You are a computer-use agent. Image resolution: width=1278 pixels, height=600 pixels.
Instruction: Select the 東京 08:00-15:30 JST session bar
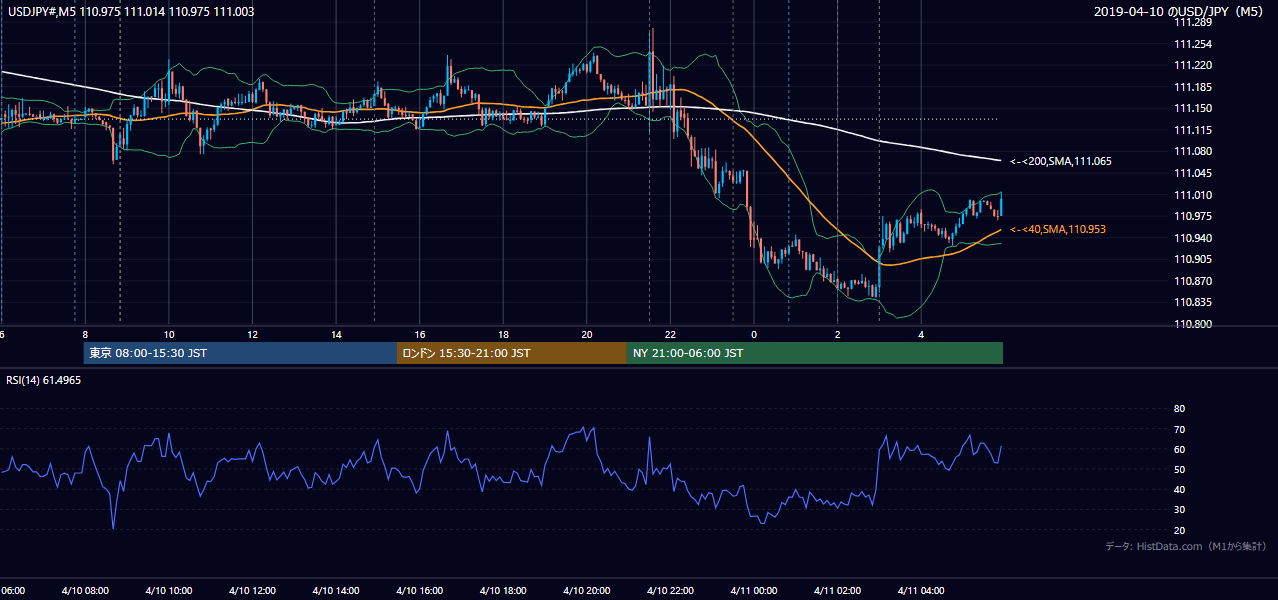tap(240, 353)
